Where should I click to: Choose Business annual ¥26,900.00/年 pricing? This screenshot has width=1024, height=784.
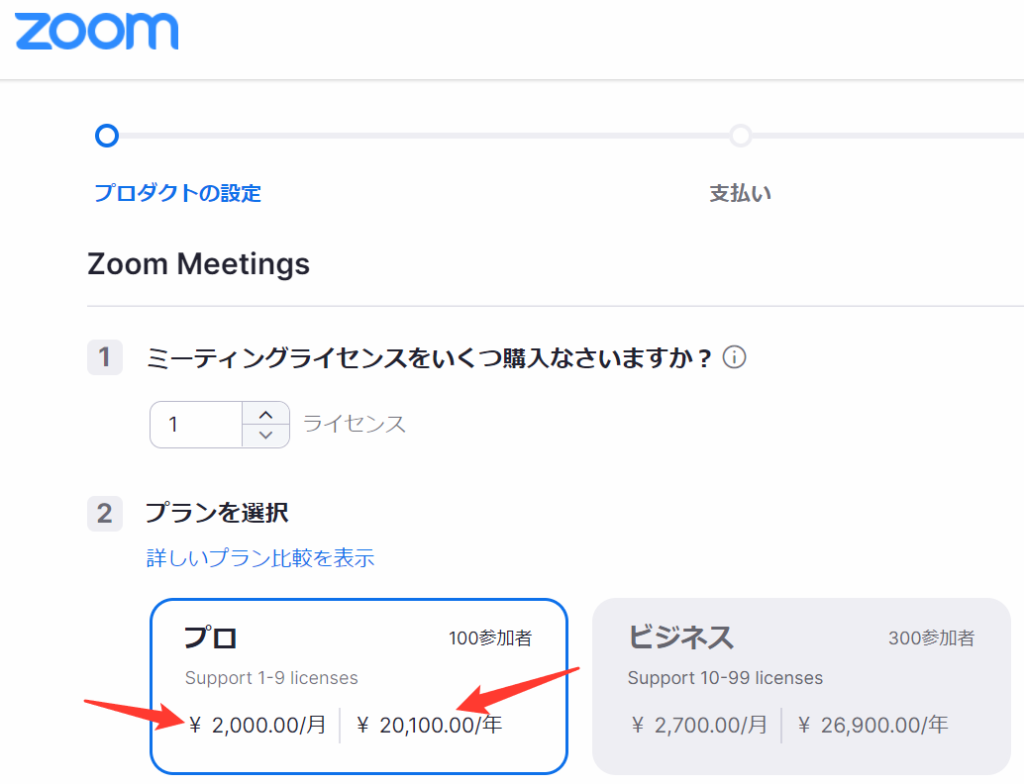[x=872, y=725]
